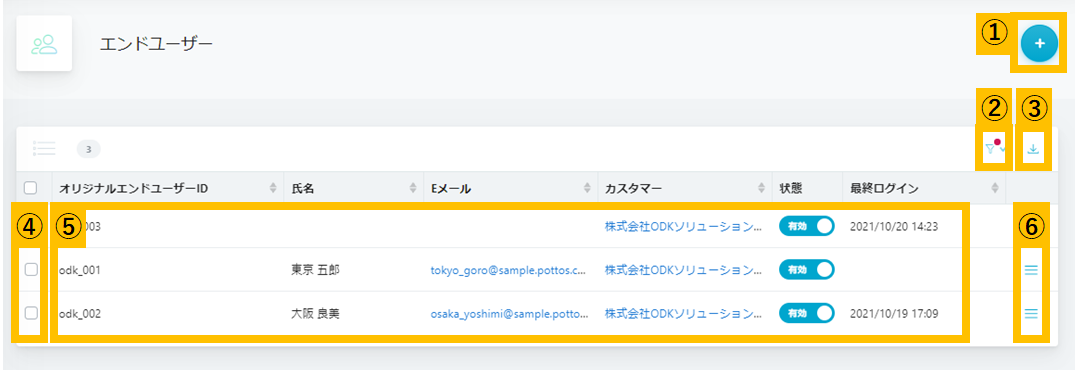Open row menu icon for odk_002
Image resolution: width=1075 pixels, height=370 pixels.
click(x=1031, y=313)
